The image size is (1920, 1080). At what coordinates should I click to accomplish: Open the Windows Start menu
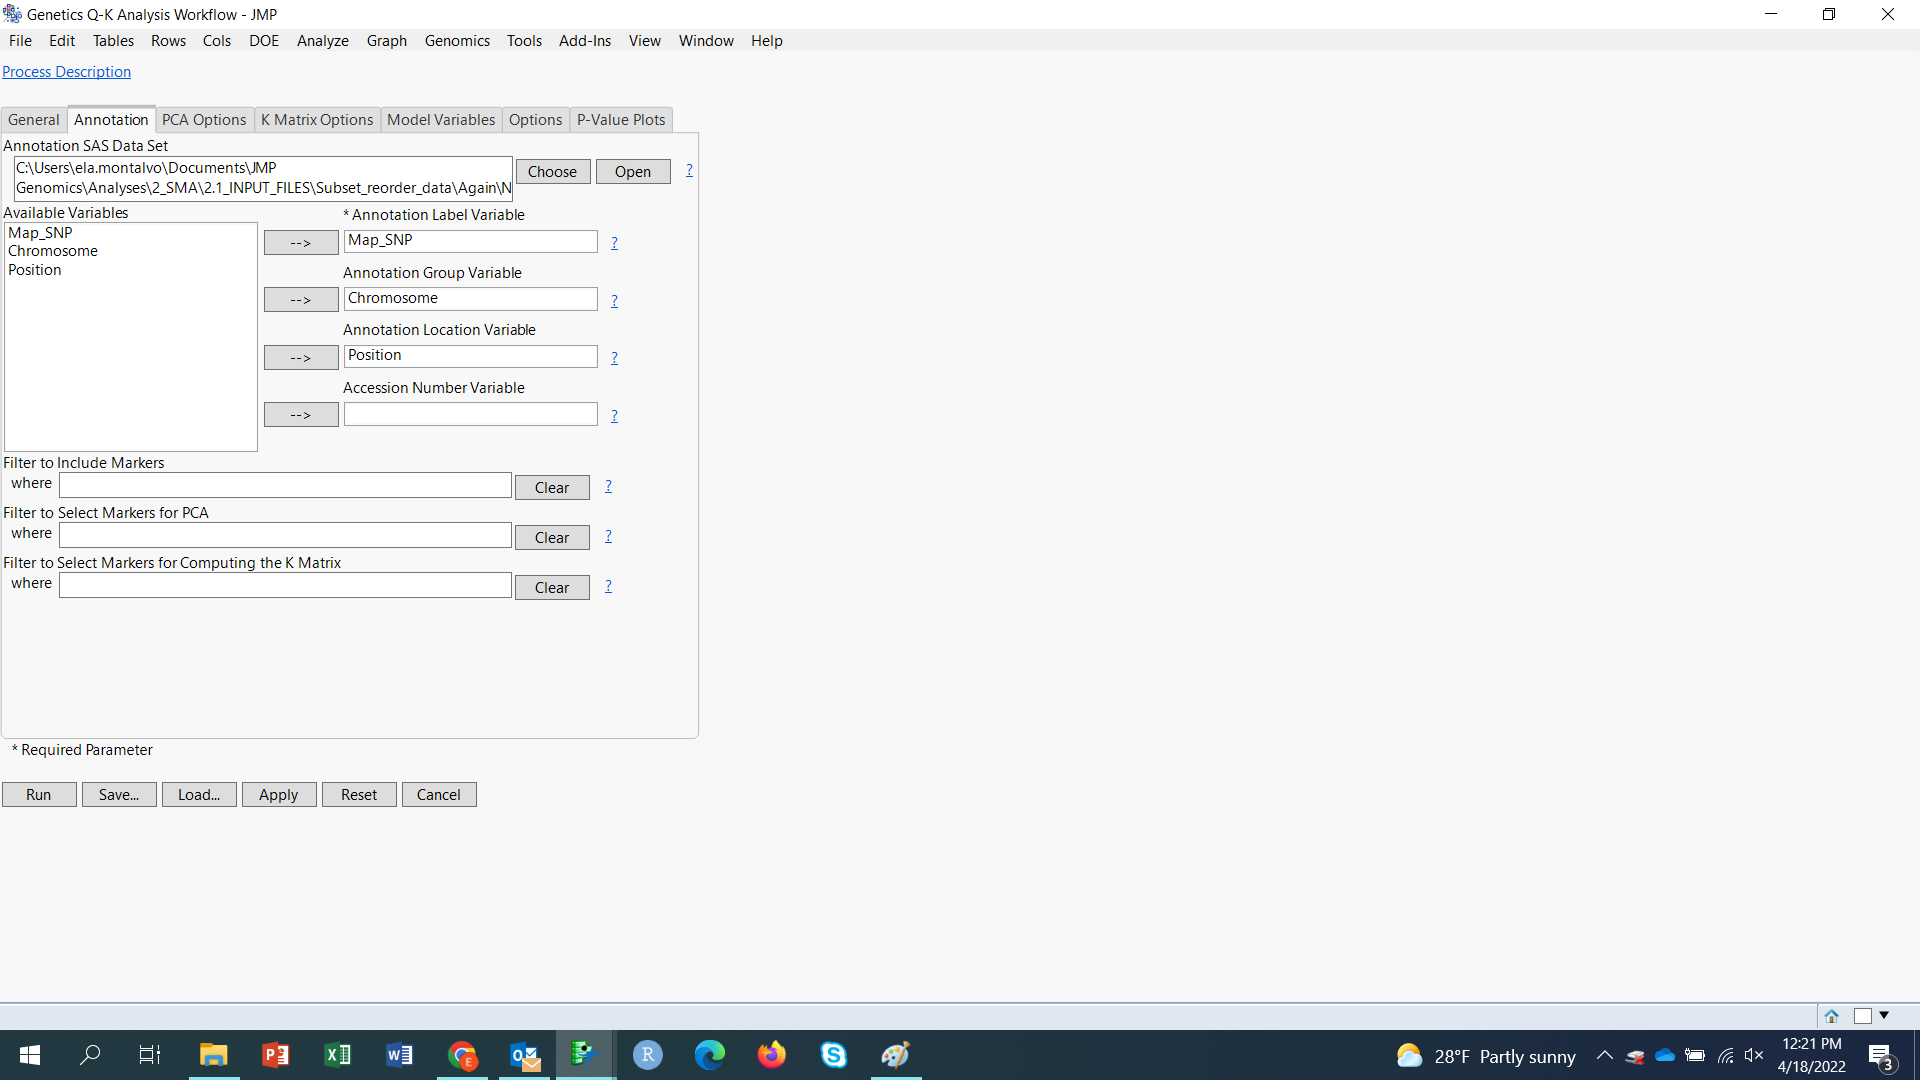(x=30, y=1055)
